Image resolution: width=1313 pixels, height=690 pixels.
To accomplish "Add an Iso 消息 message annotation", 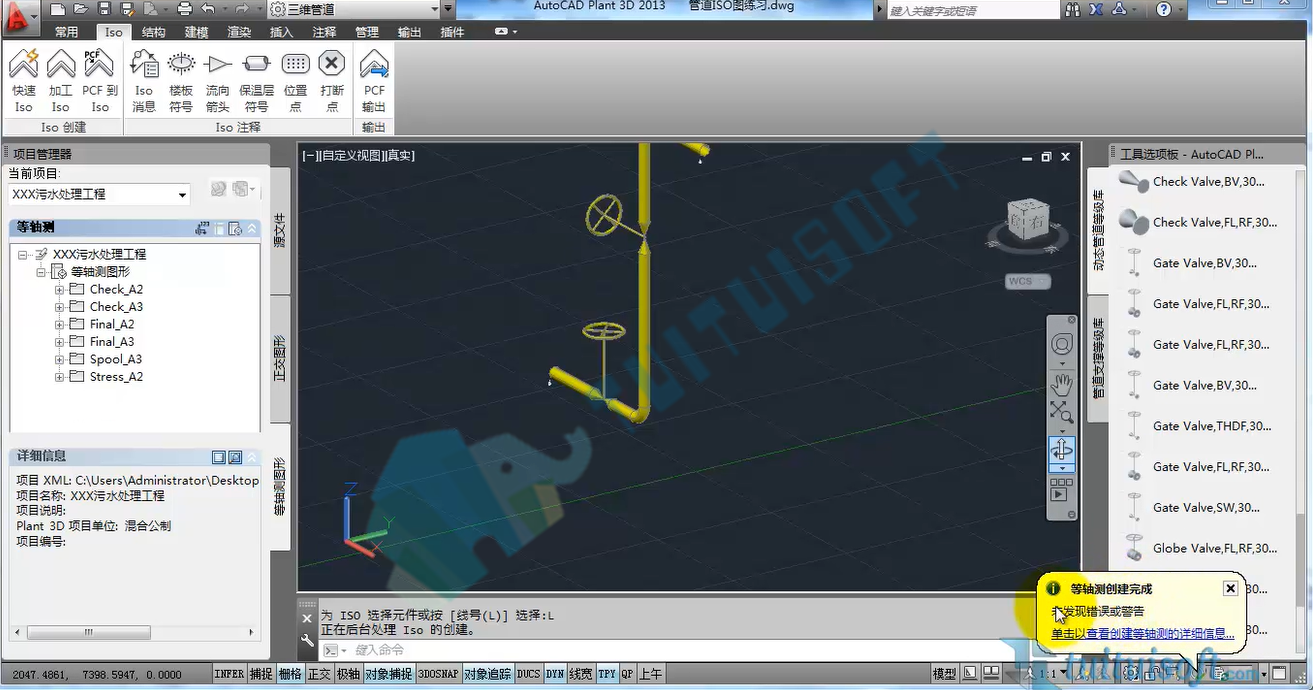I will click(144, 81).
